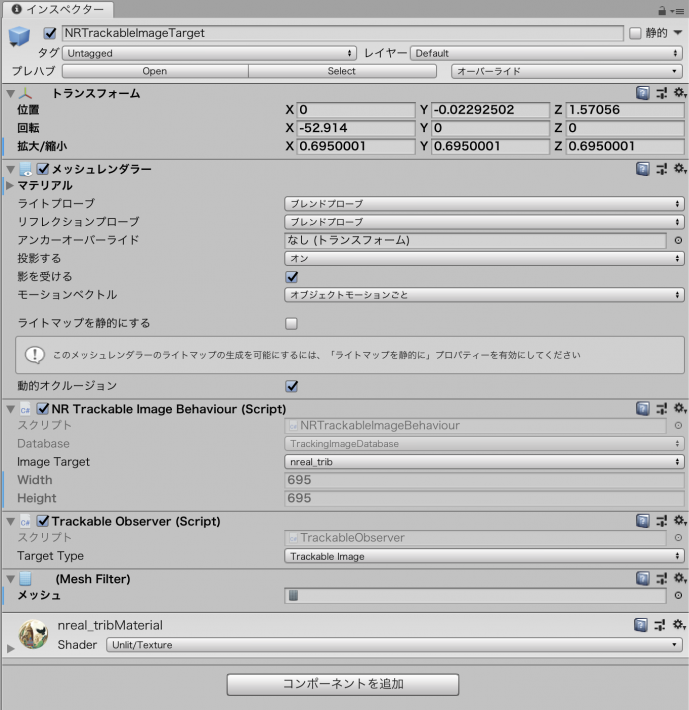Select the インスペクター tab
The image size is (689, 710).
pos(58,10)
